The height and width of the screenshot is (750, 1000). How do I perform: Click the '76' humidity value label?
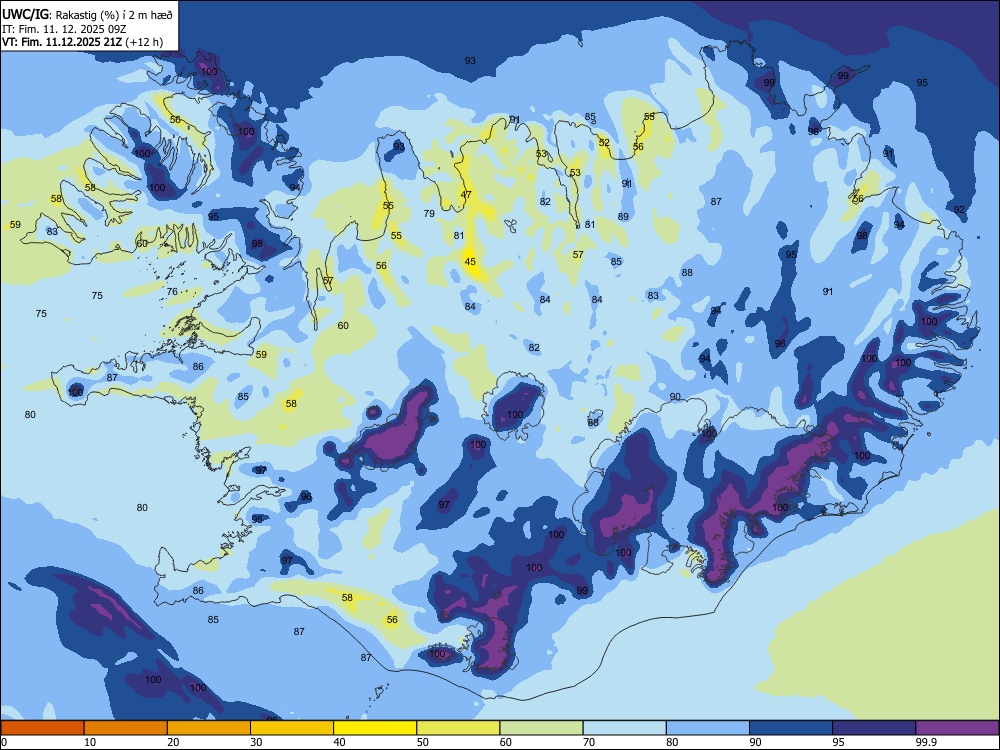point(172,291)
